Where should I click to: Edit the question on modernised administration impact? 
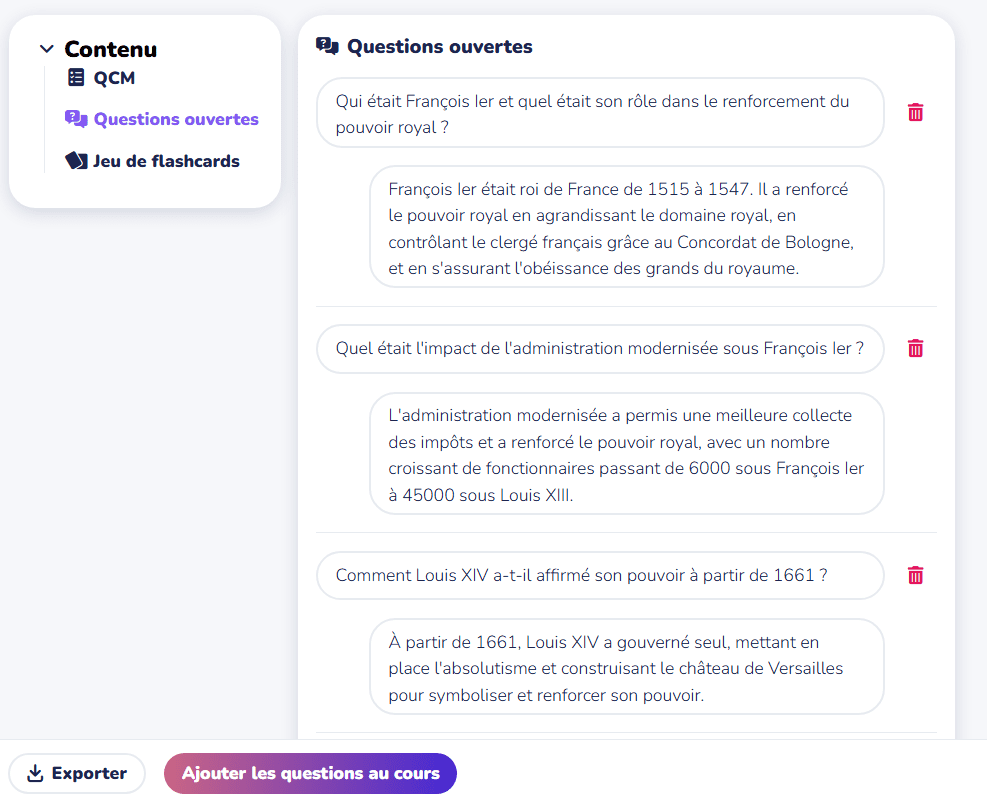600,349
